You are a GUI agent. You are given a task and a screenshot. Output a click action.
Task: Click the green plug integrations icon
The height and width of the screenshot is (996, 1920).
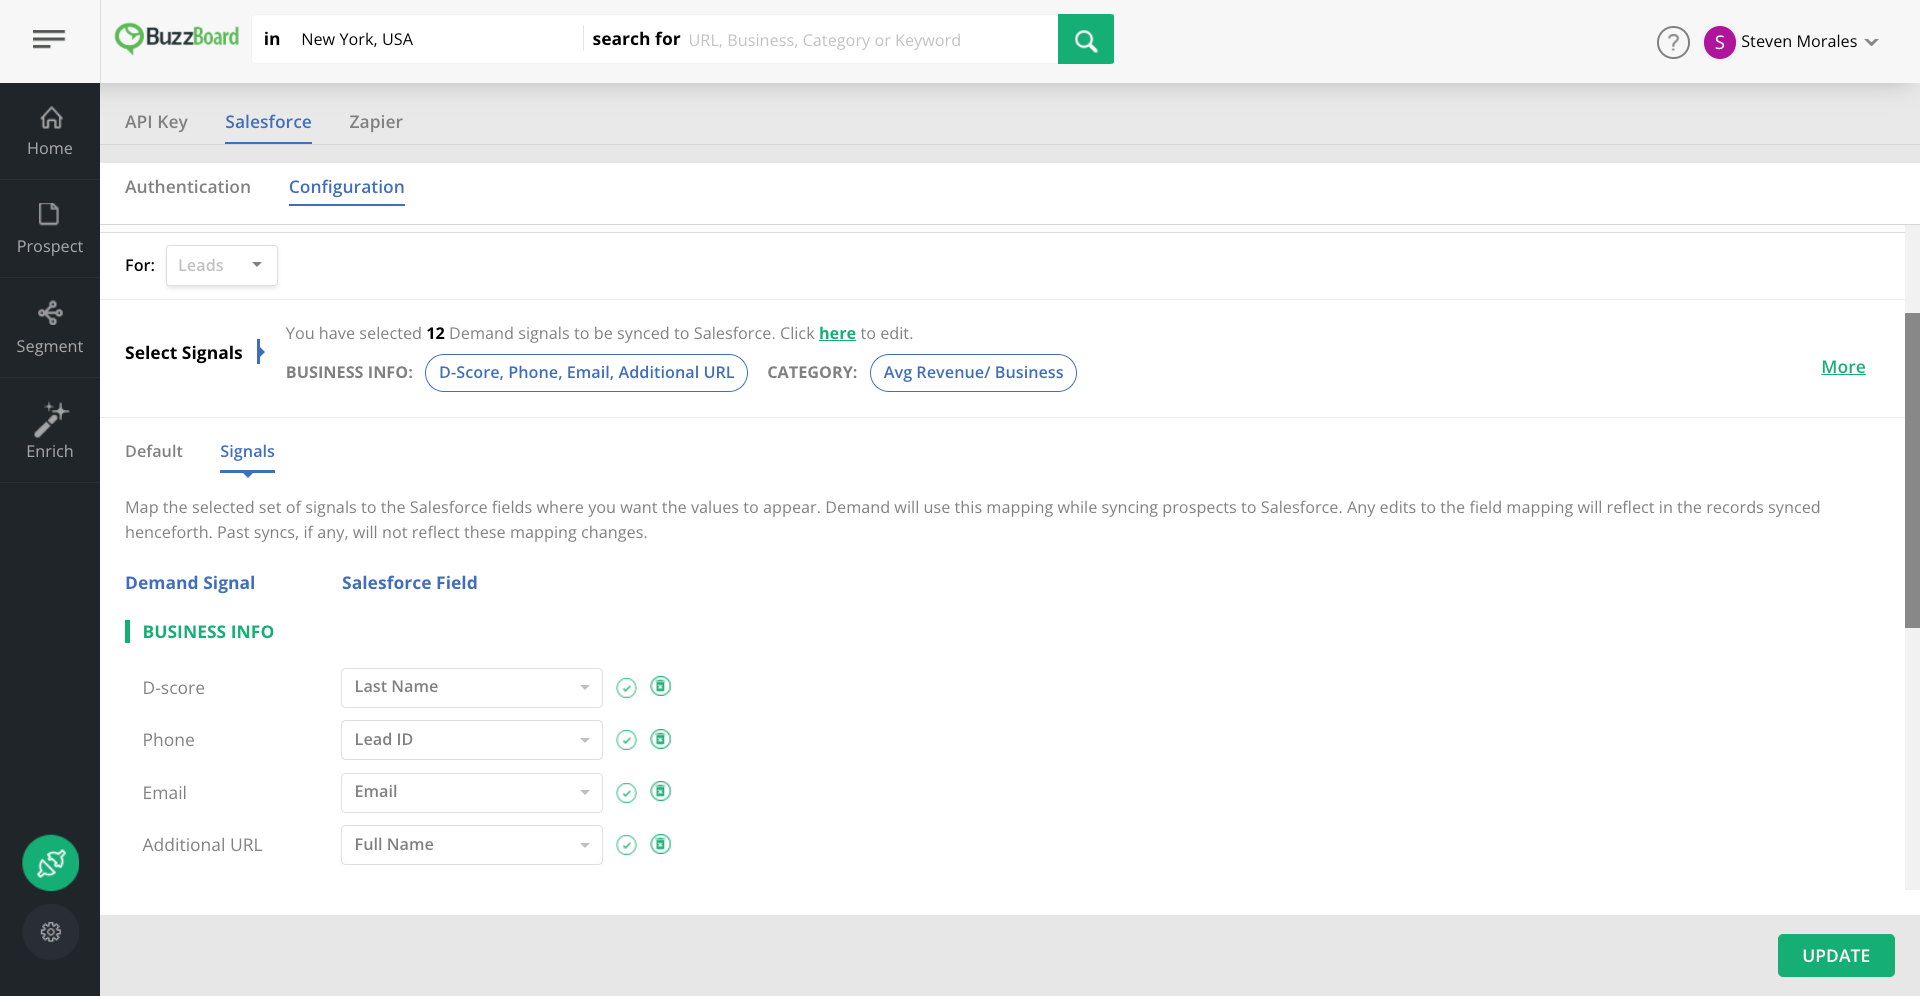[51, 863]
